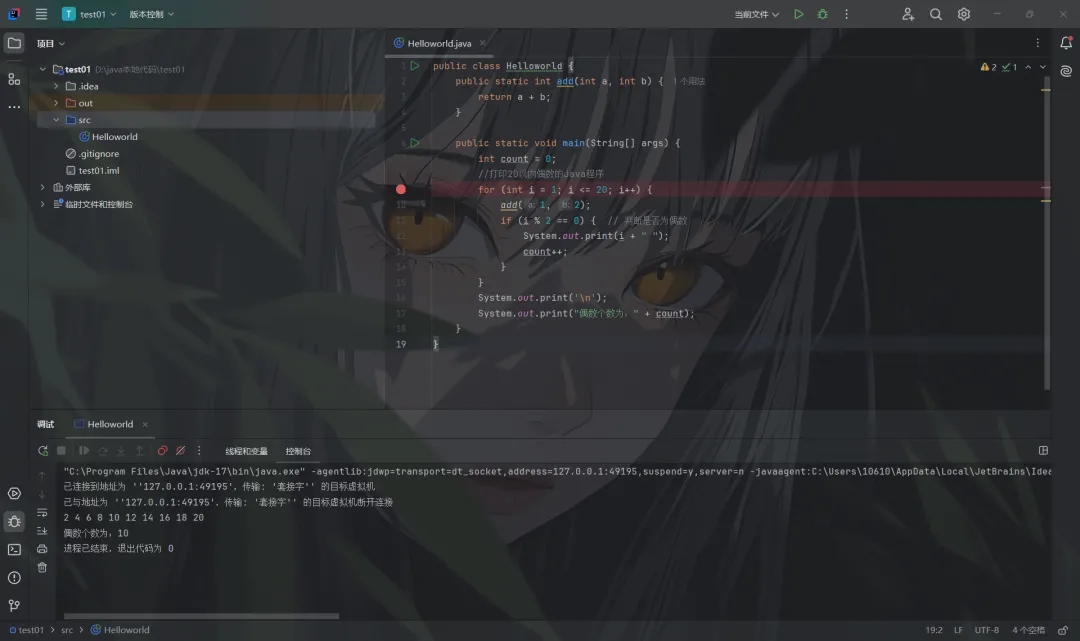This screenshot has height=641, width=1080.
Task: Toggle soft-wrap in console
Action: (42, 513)
